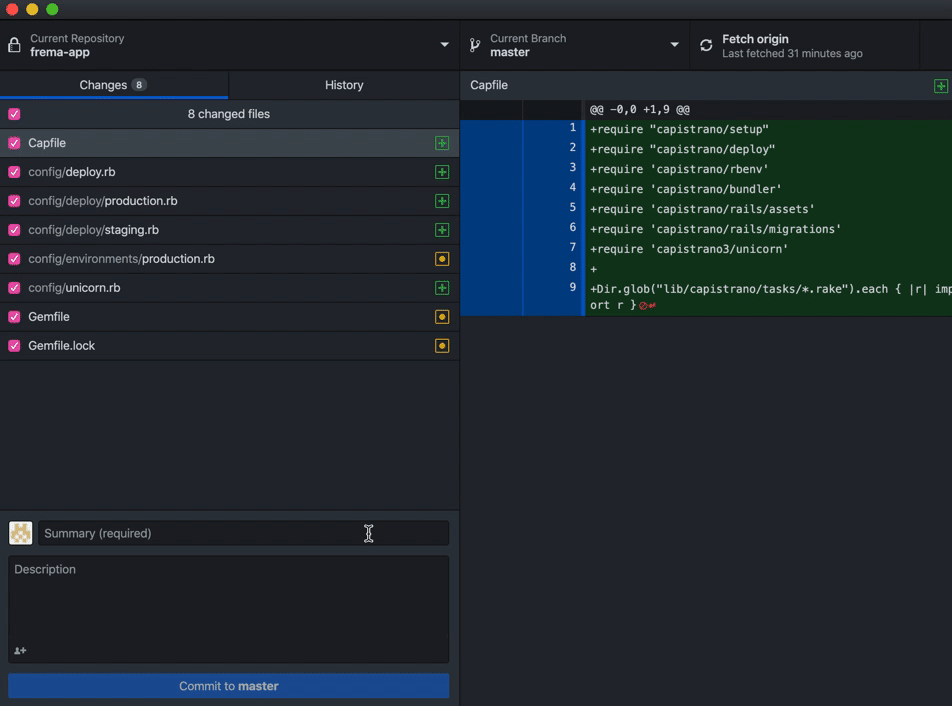
Task: Select the Changes tab
Action: 113,85
